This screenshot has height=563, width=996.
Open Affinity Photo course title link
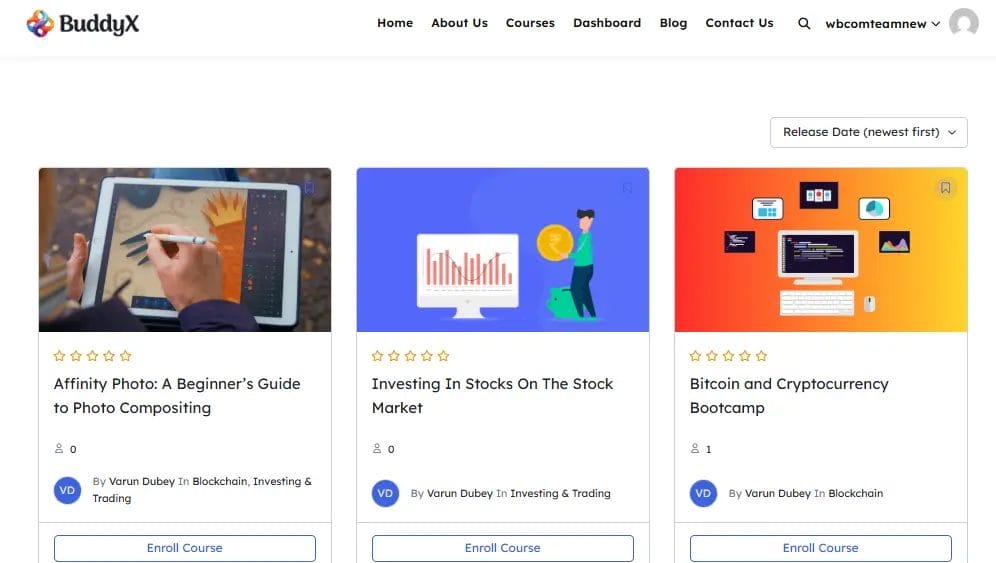pos(177,395)
